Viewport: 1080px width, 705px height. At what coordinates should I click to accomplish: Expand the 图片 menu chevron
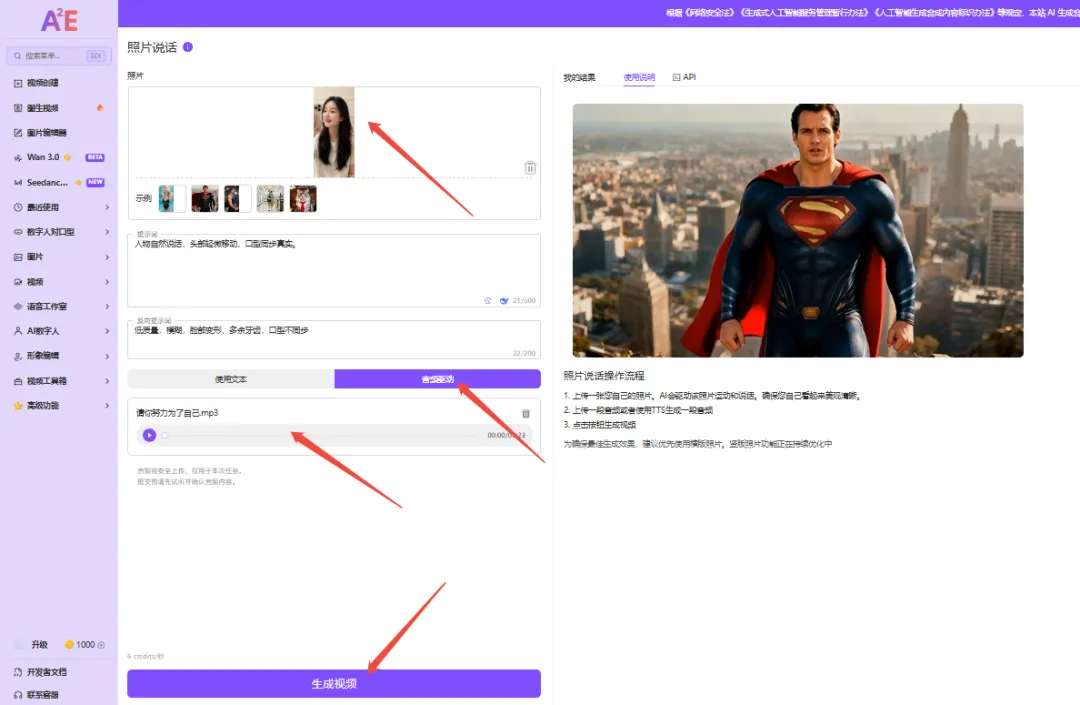point(107,257)
